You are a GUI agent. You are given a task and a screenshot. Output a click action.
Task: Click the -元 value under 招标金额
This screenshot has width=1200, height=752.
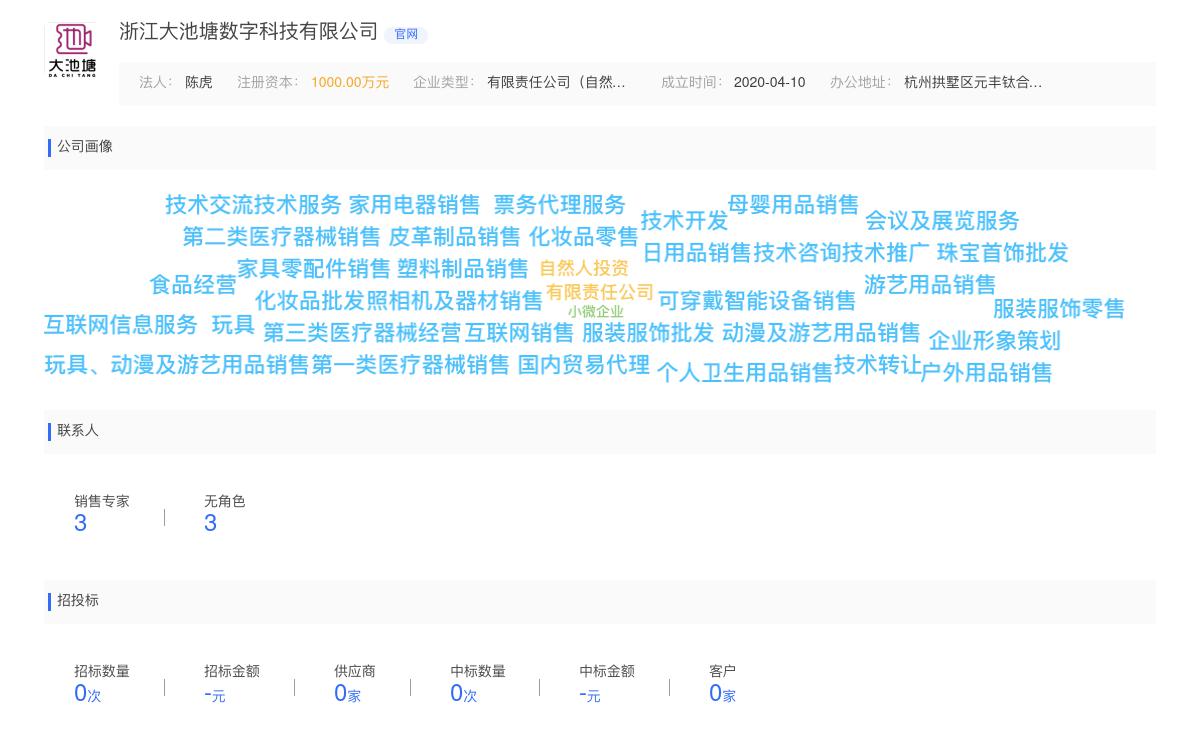point(215,693)
